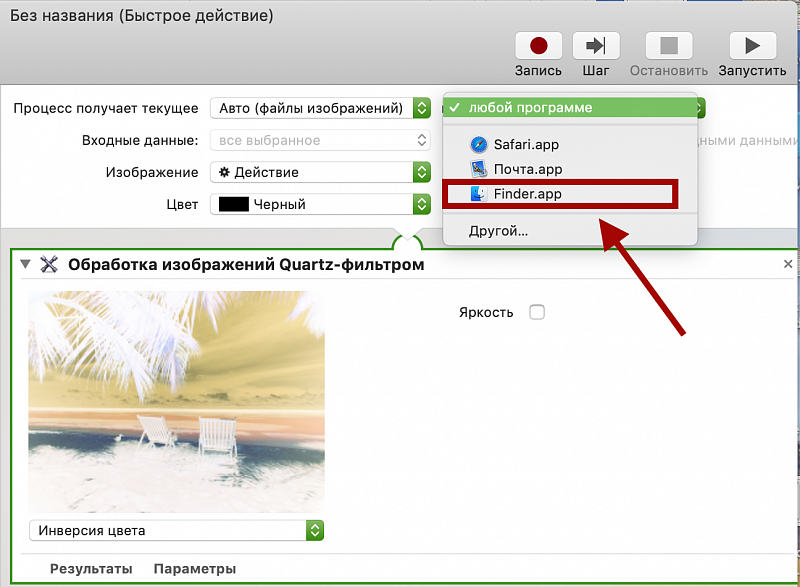The height and width of the screenshot is (587, 800).
Task: Open the Изображение 'Действие' dropdown
Action: click(x=320, y=172)
